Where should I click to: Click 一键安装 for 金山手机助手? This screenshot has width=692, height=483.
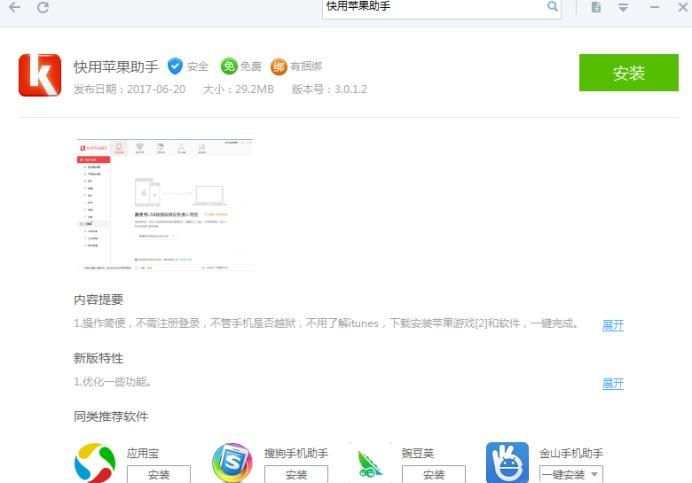(564, 475)
